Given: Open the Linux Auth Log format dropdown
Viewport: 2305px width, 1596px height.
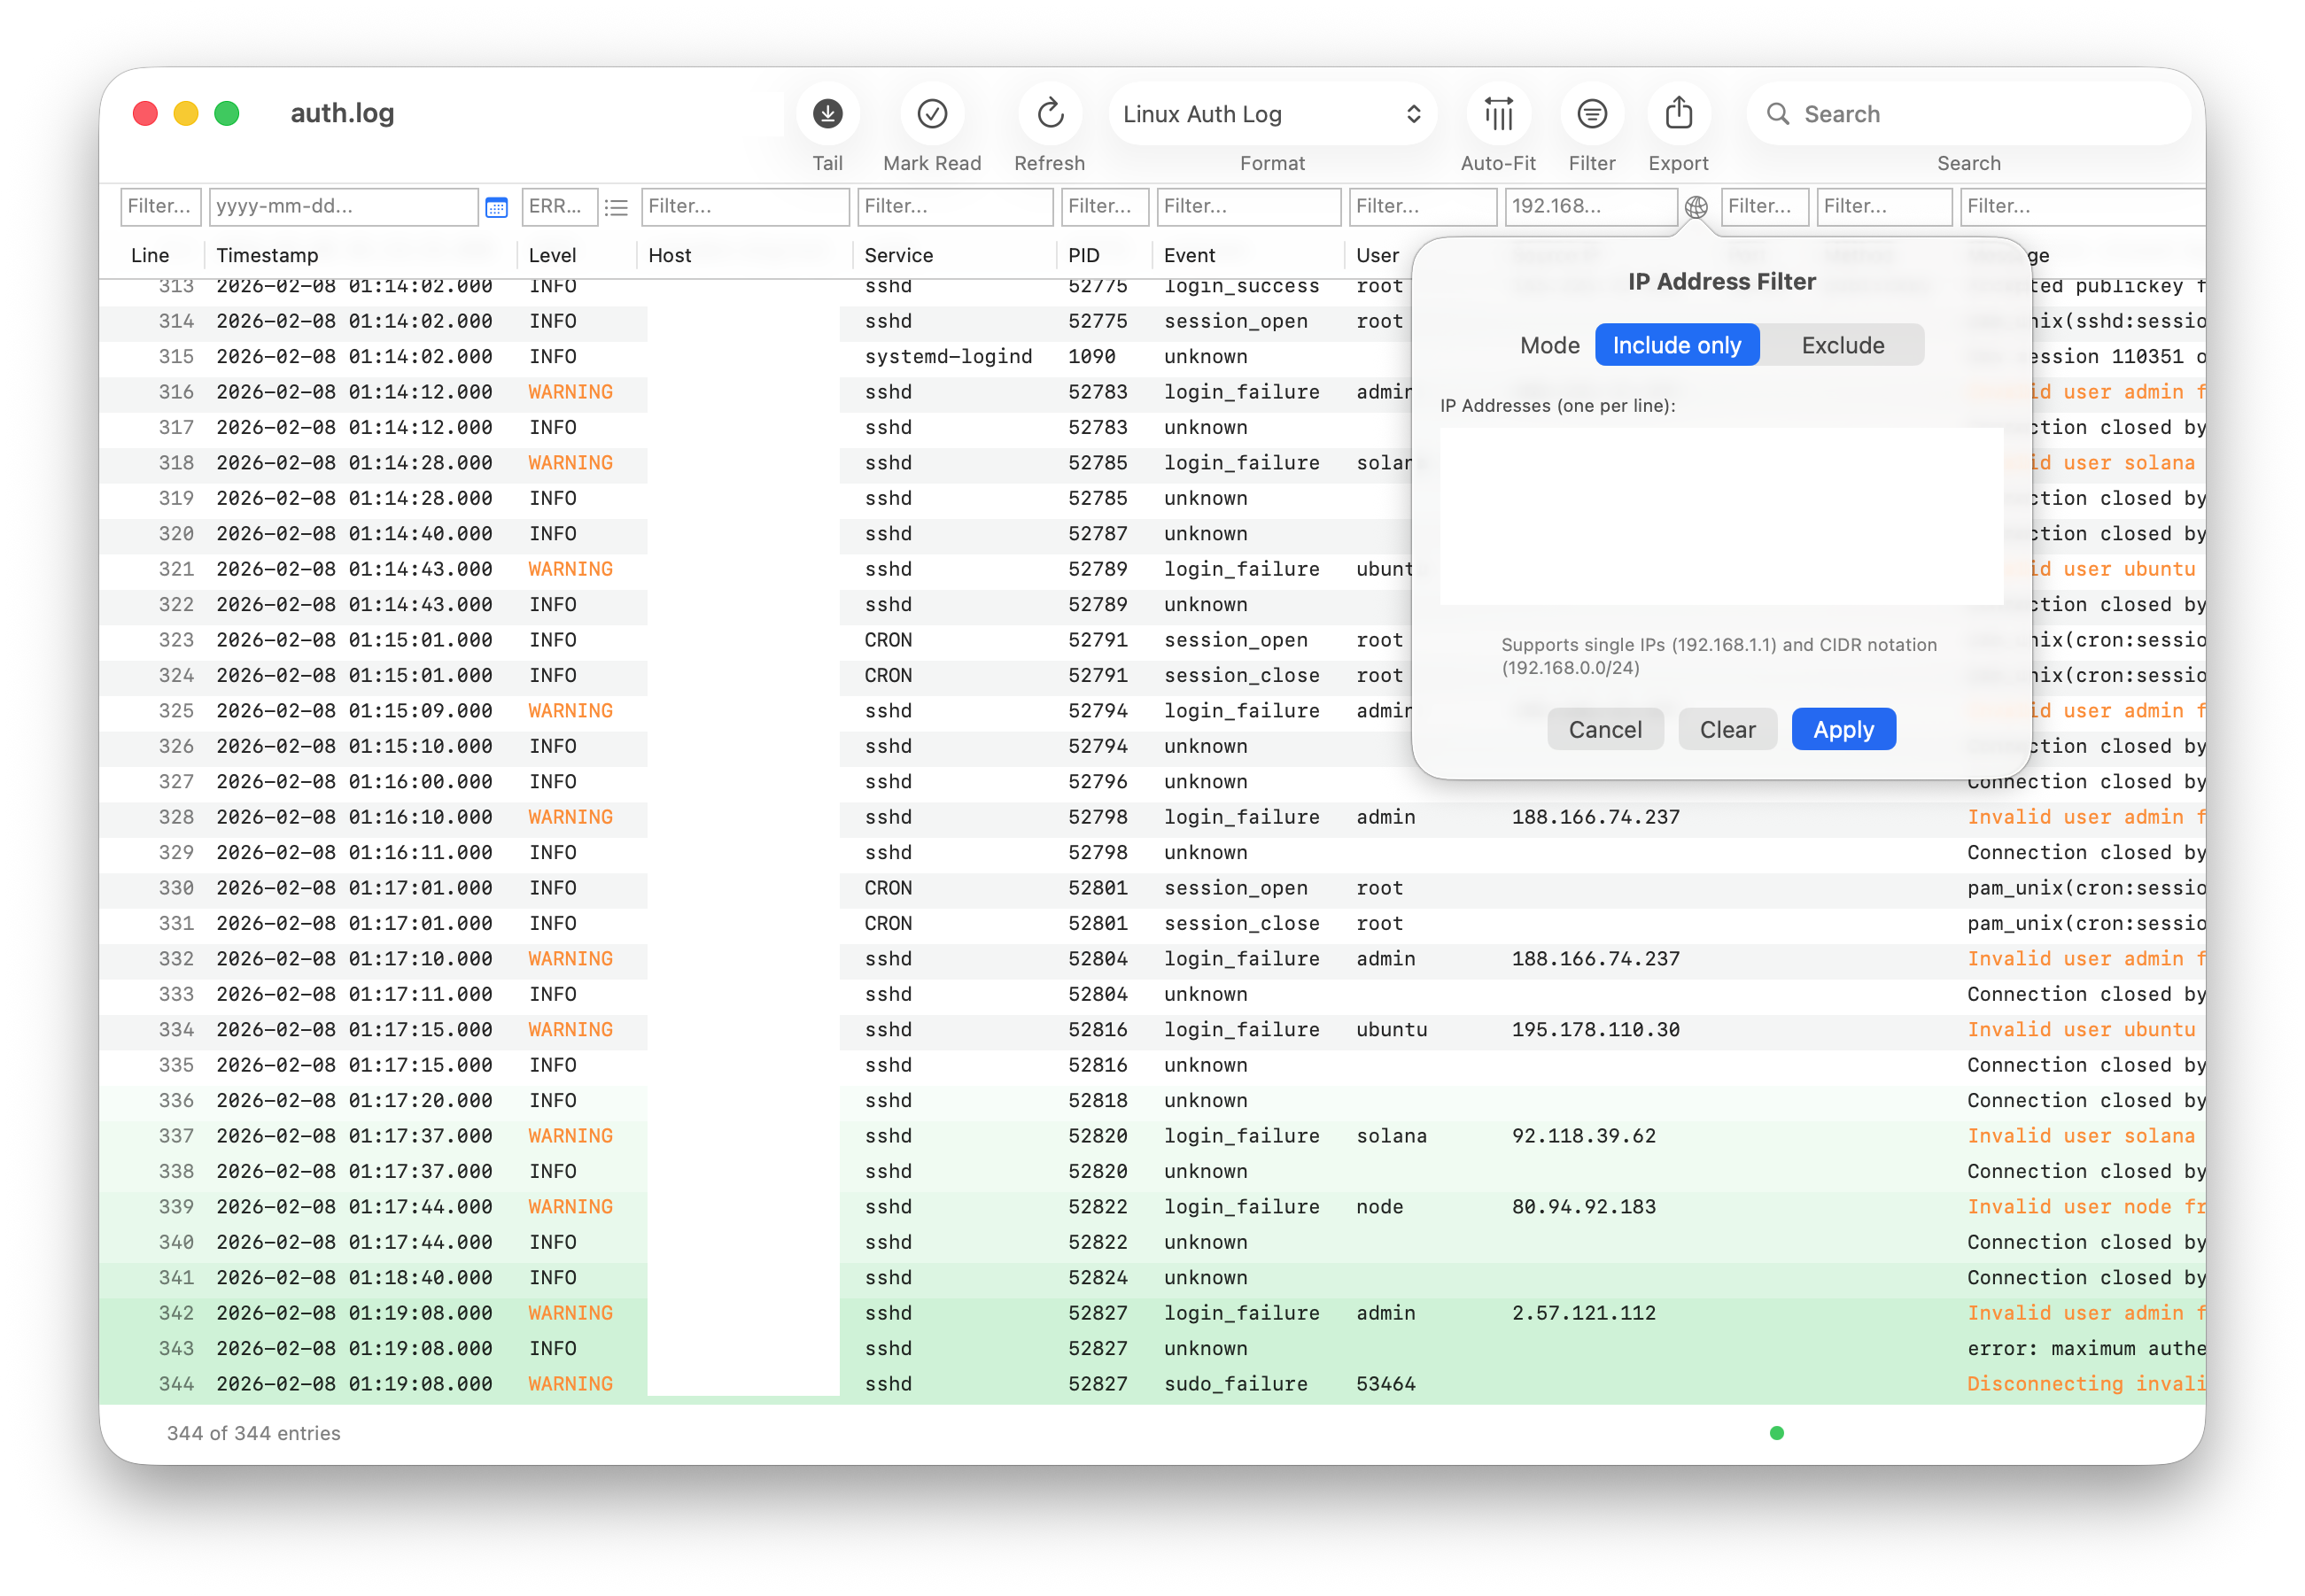Looking at the screenshot, I should coord(1273,113).
